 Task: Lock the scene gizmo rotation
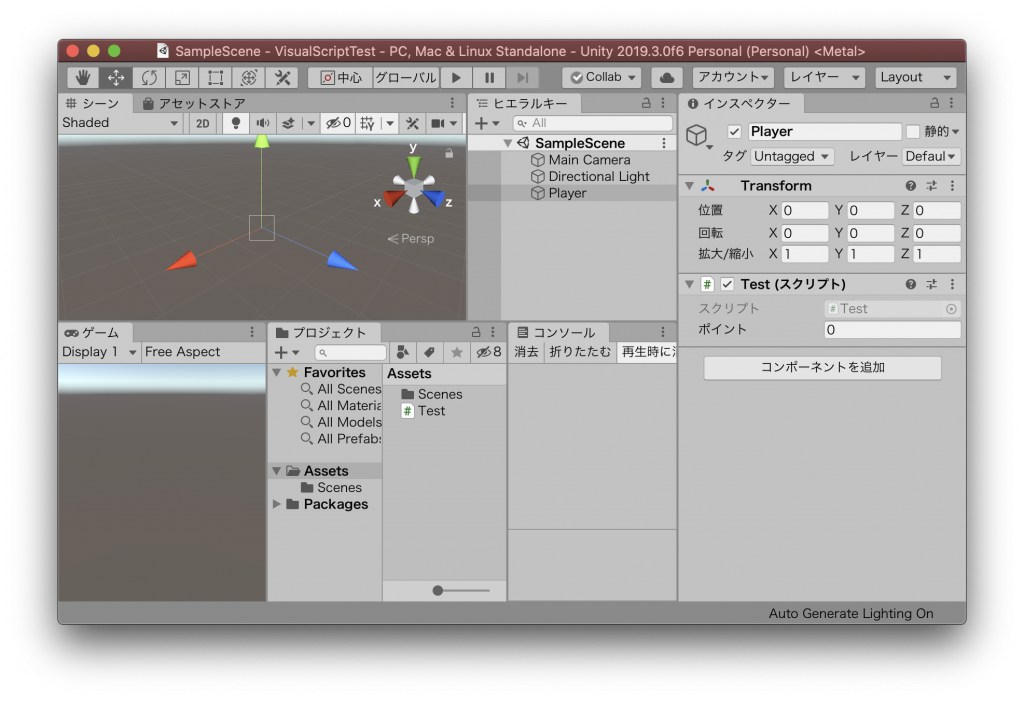[x=449, y=153]
